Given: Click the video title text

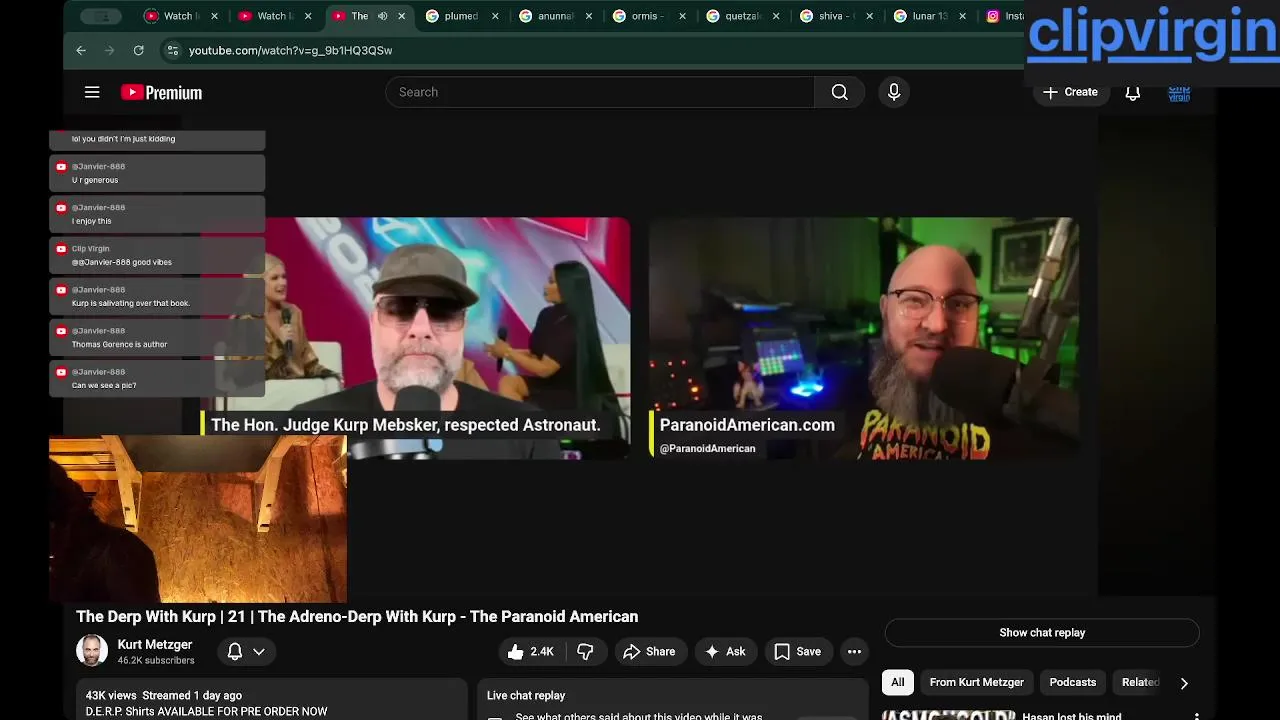Looking at the screenshot, I should tap(357, 617).
